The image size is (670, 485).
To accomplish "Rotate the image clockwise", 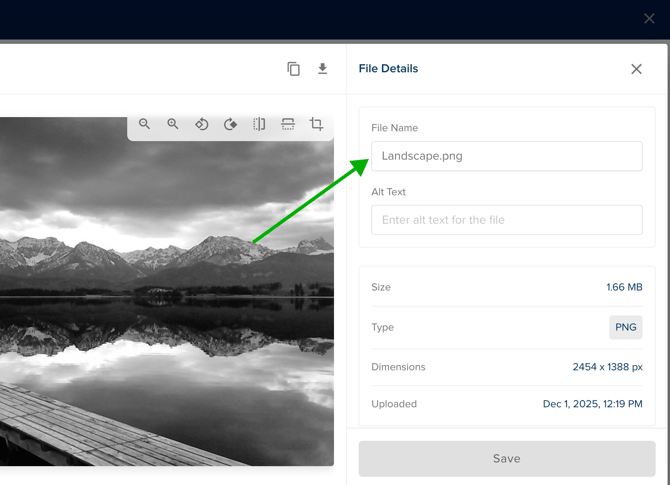I will tap(230, 124).
